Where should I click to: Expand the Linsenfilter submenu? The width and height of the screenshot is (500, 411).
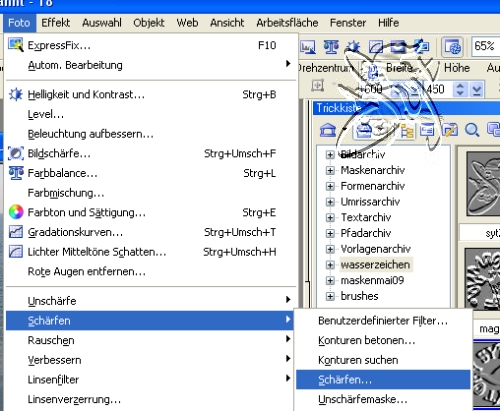150,380
